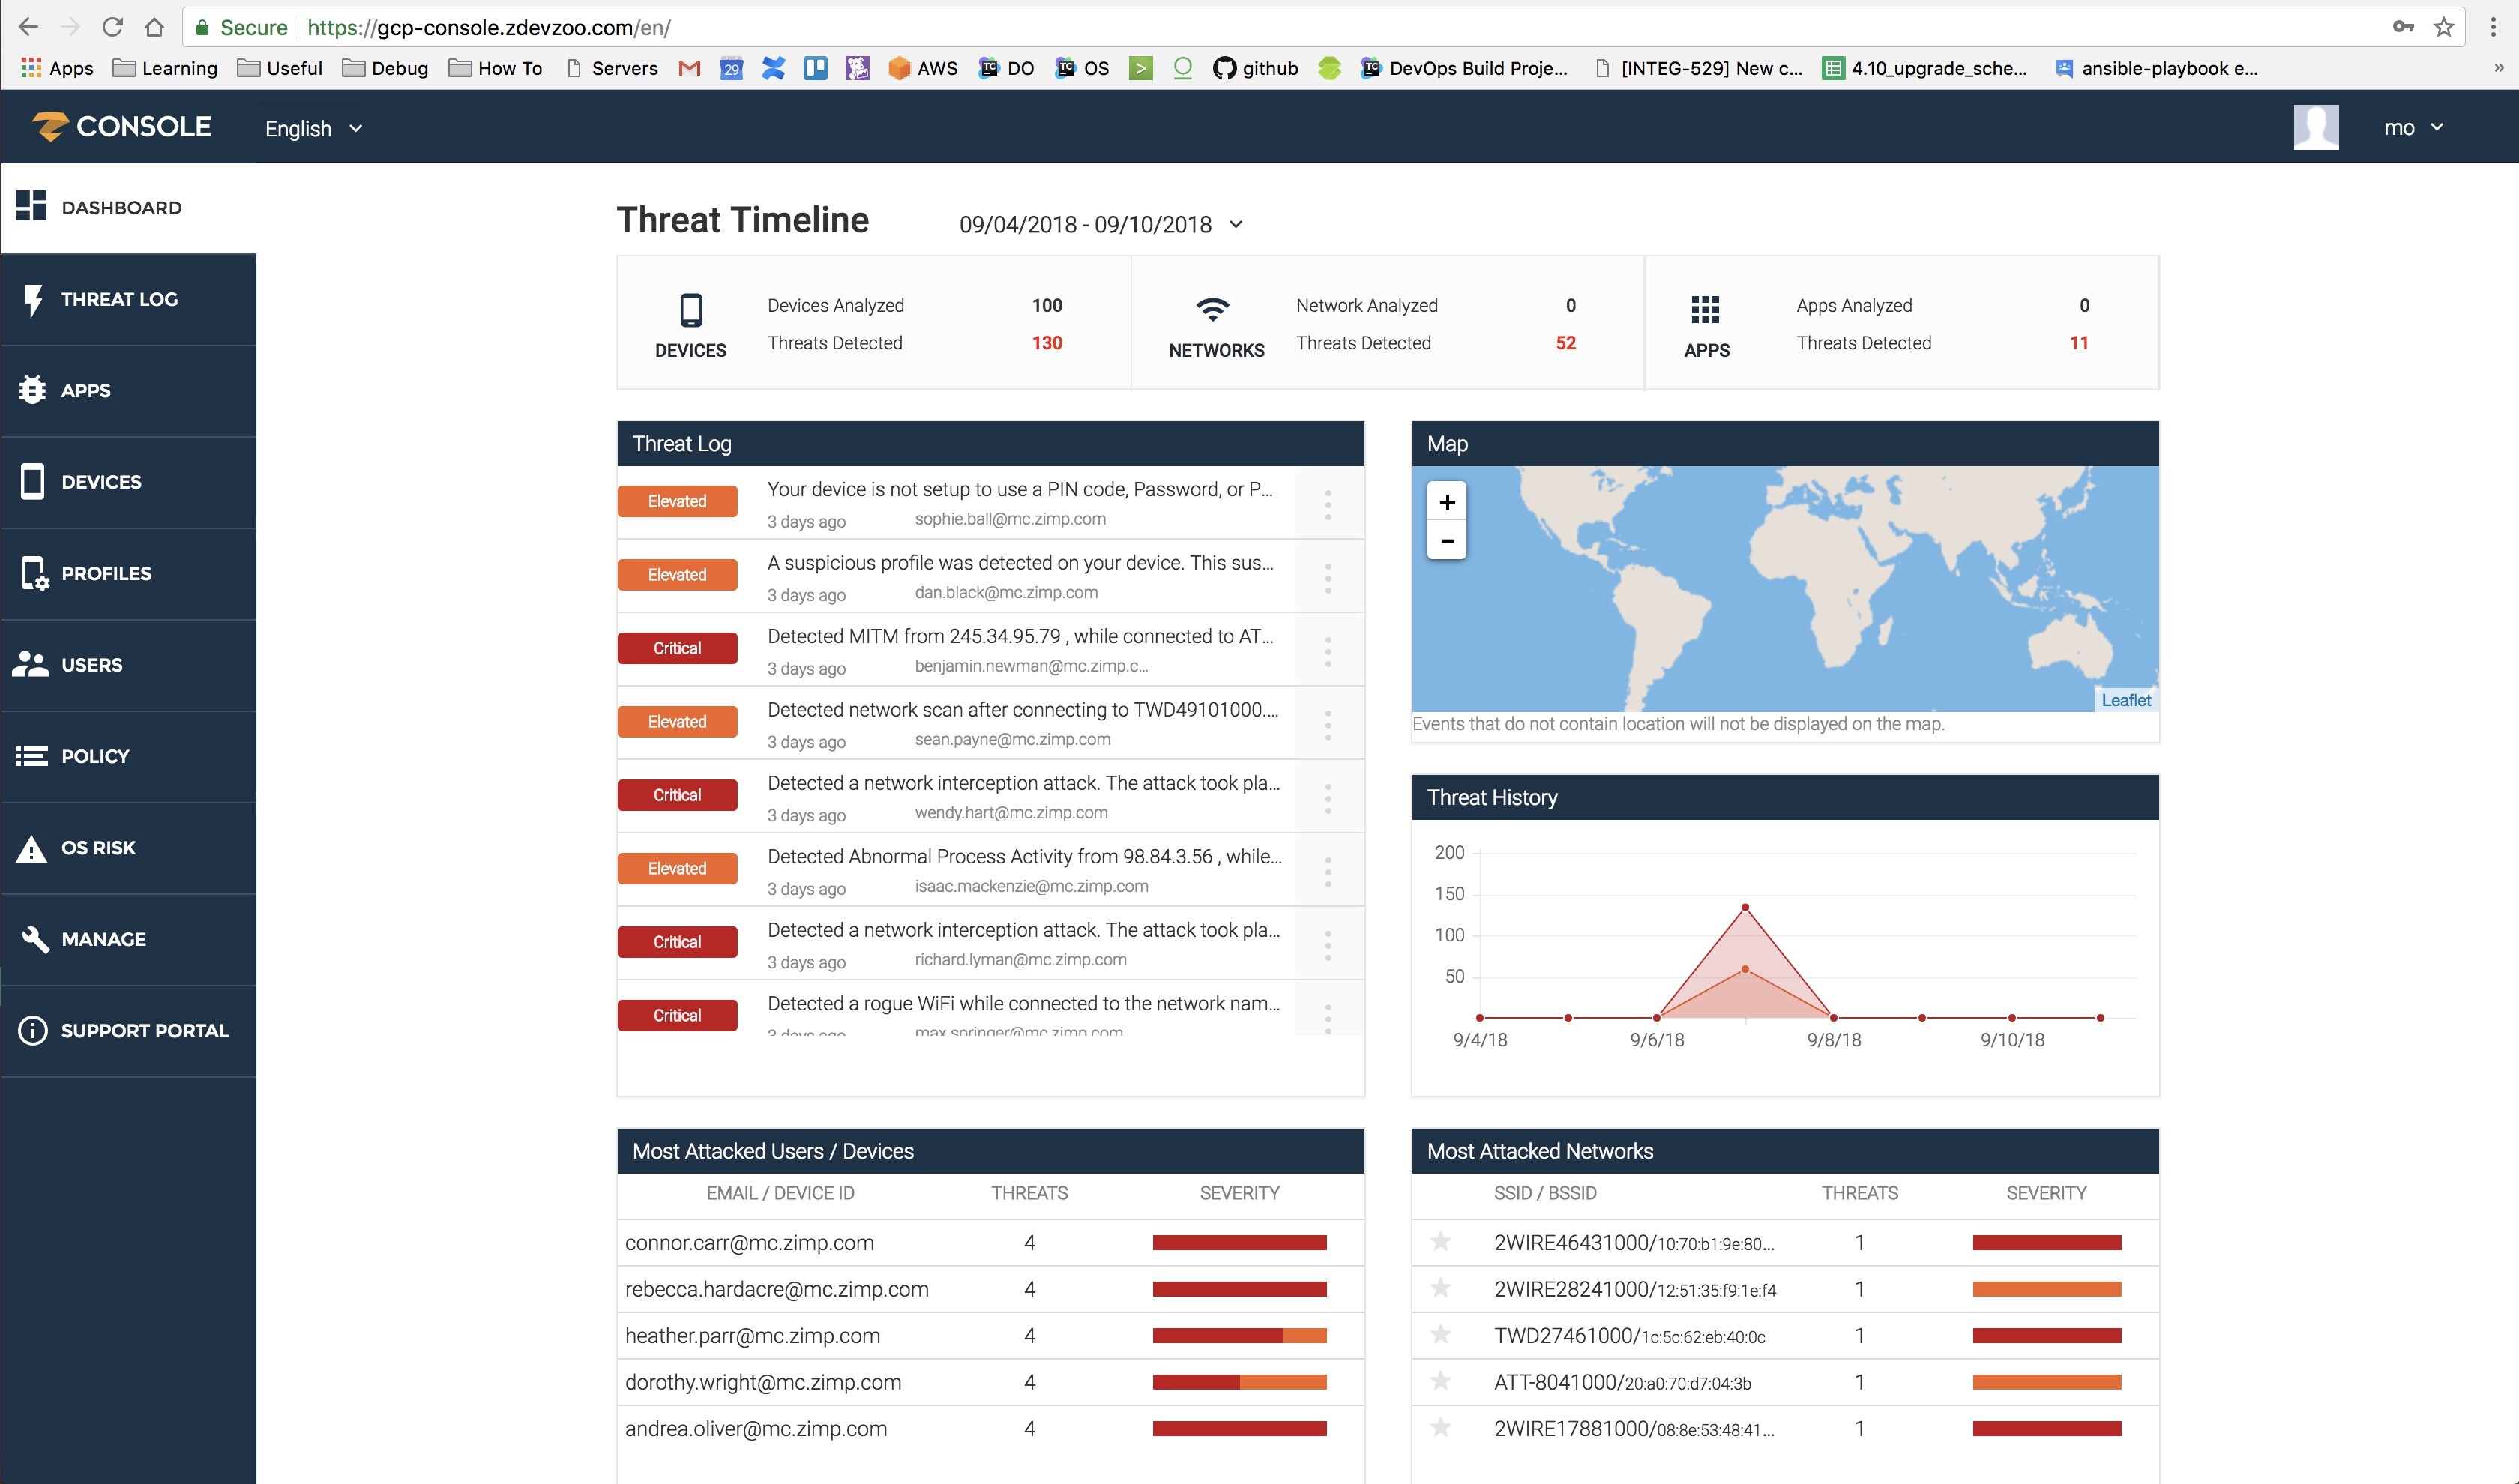
Task: Open the Apps bookmark shortcut
Action: (57, 68)
